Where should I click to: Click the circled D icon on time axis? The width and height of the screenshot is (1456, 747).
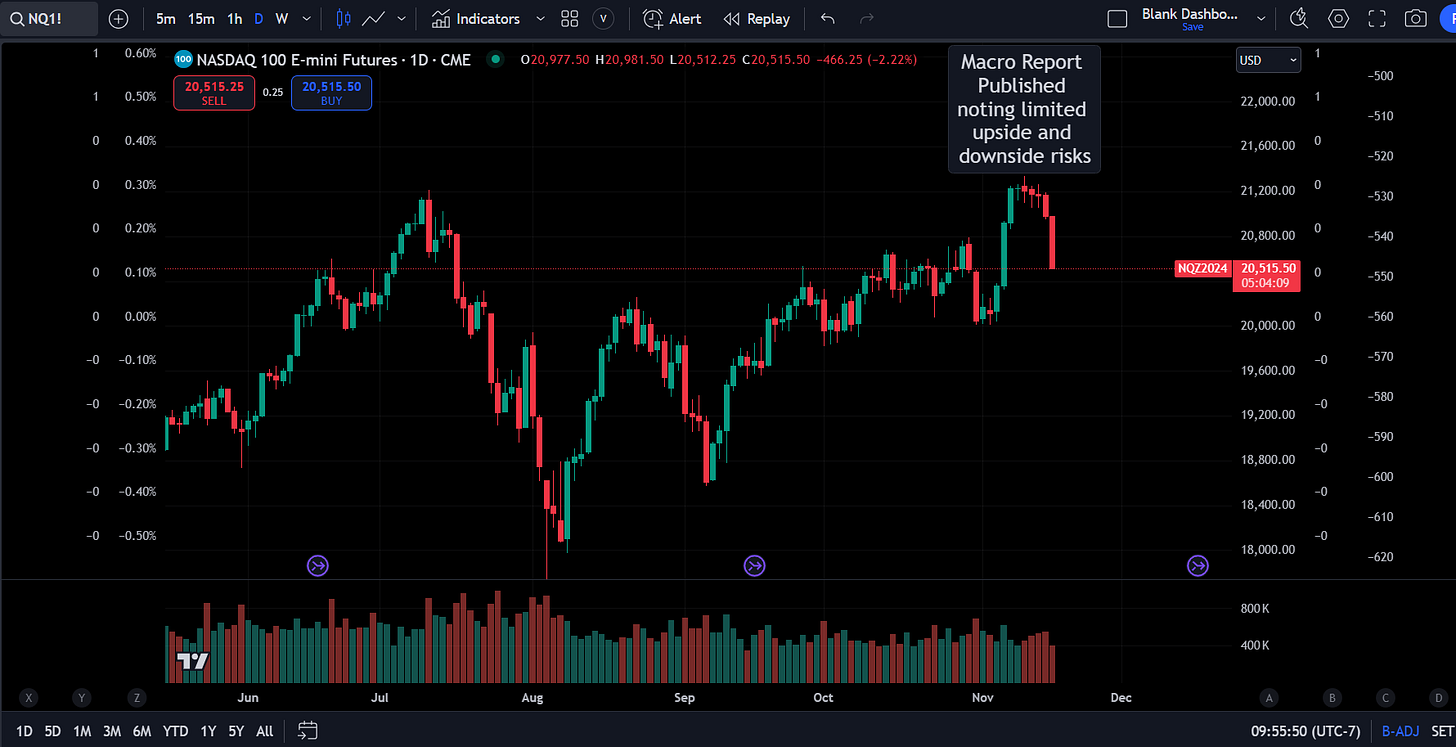coord(1439,697)
